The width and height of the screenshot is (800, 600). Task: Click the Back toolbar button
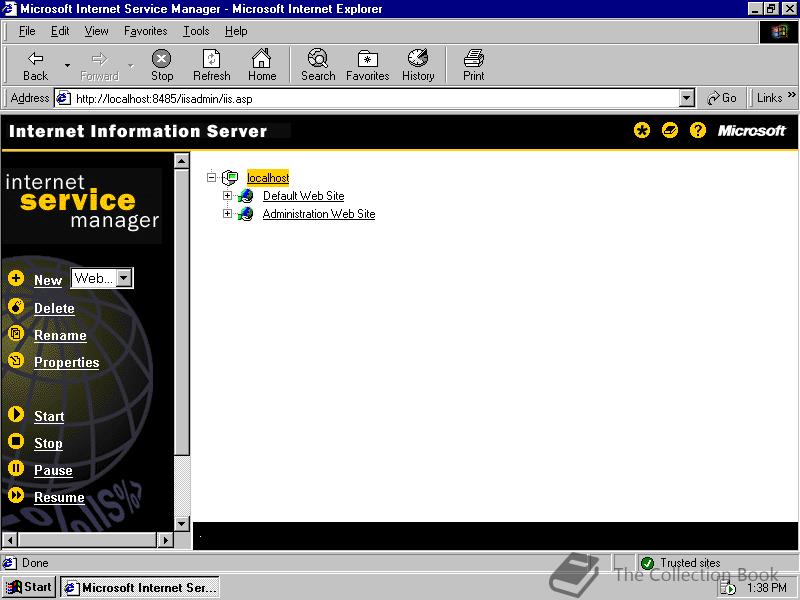click(35, 65)
